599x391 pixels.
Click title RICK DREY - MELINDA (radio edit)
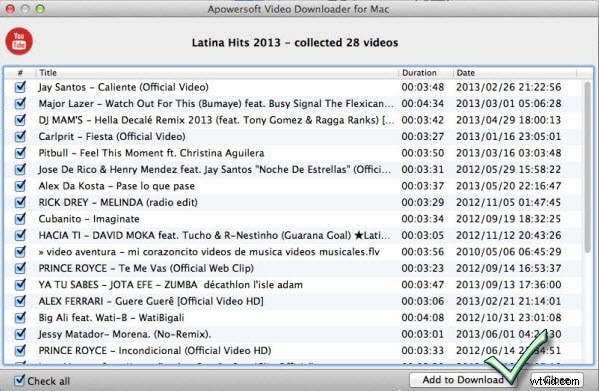pos(118,202)
